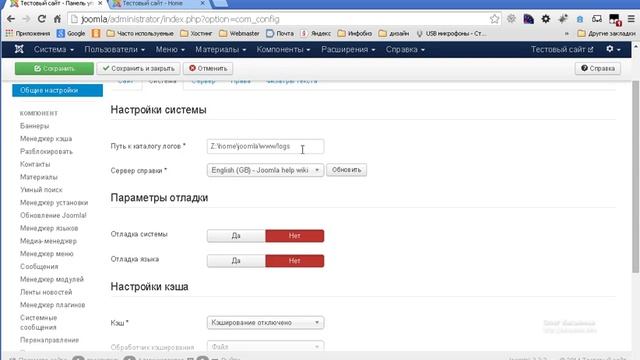640x360 pixels.
Task: Open the Часто используемые bookmark folder
Action: click(140, 33)
